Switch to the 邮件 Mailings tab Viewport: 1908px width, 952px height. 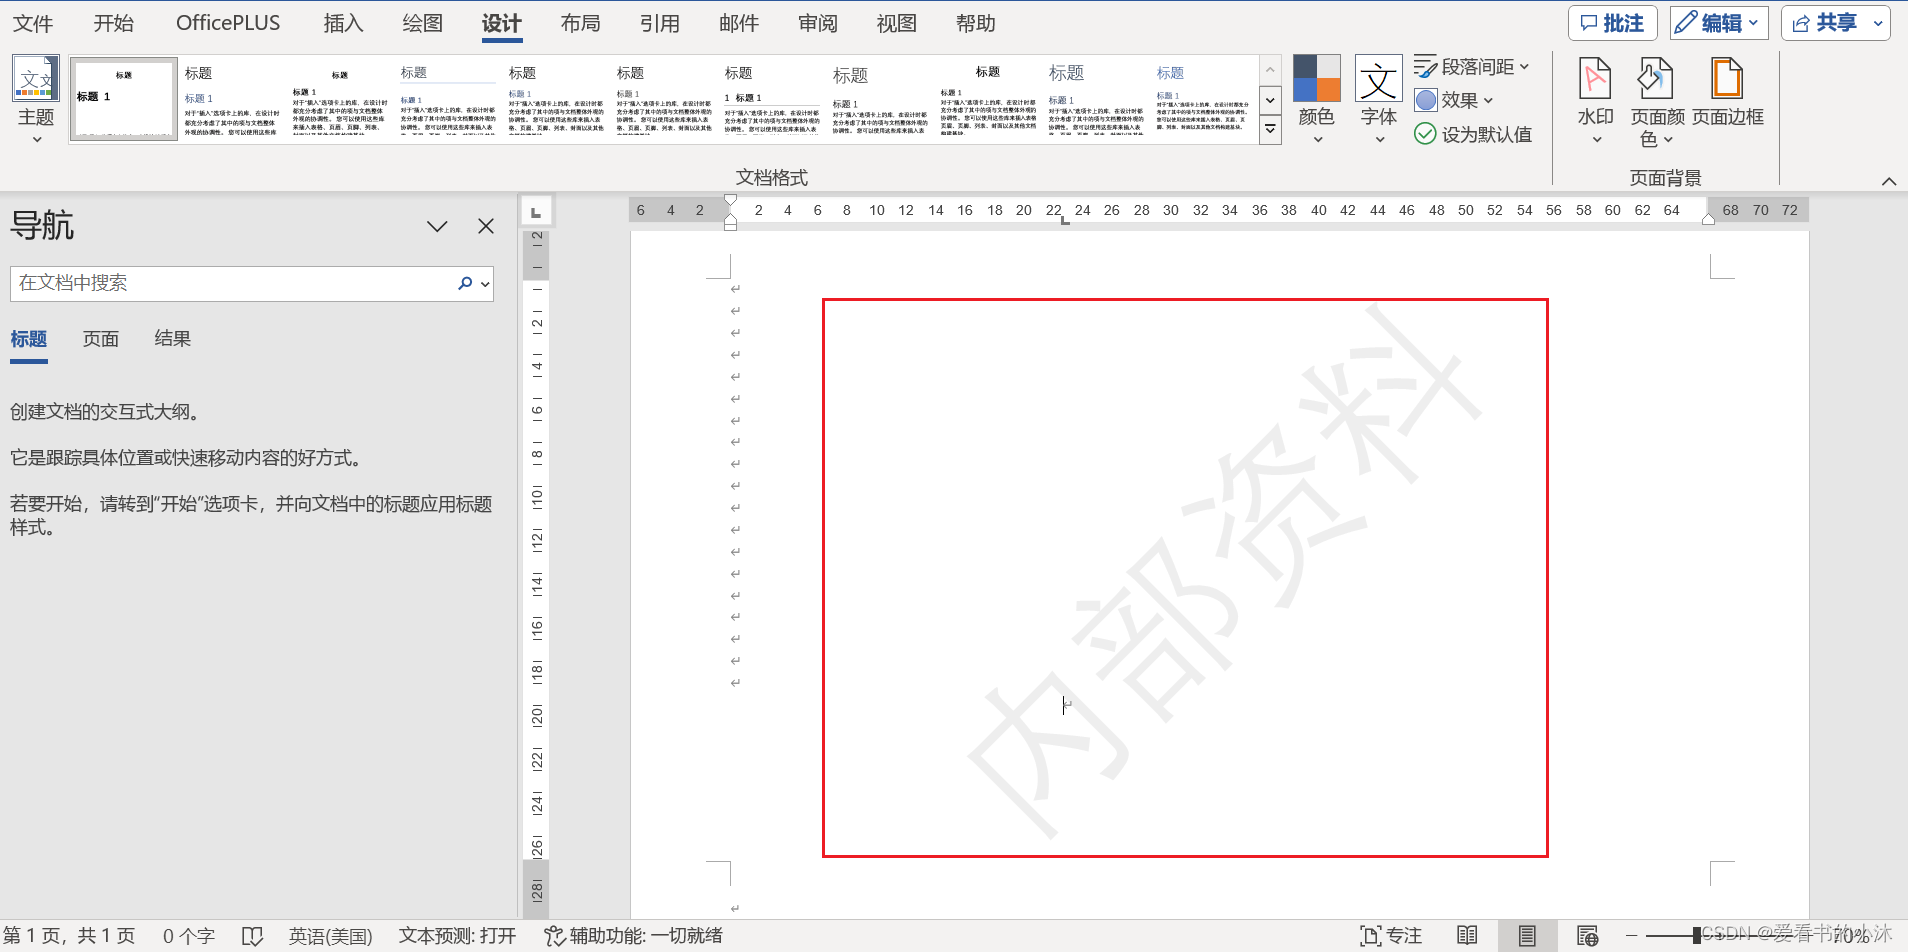point(739,23)
